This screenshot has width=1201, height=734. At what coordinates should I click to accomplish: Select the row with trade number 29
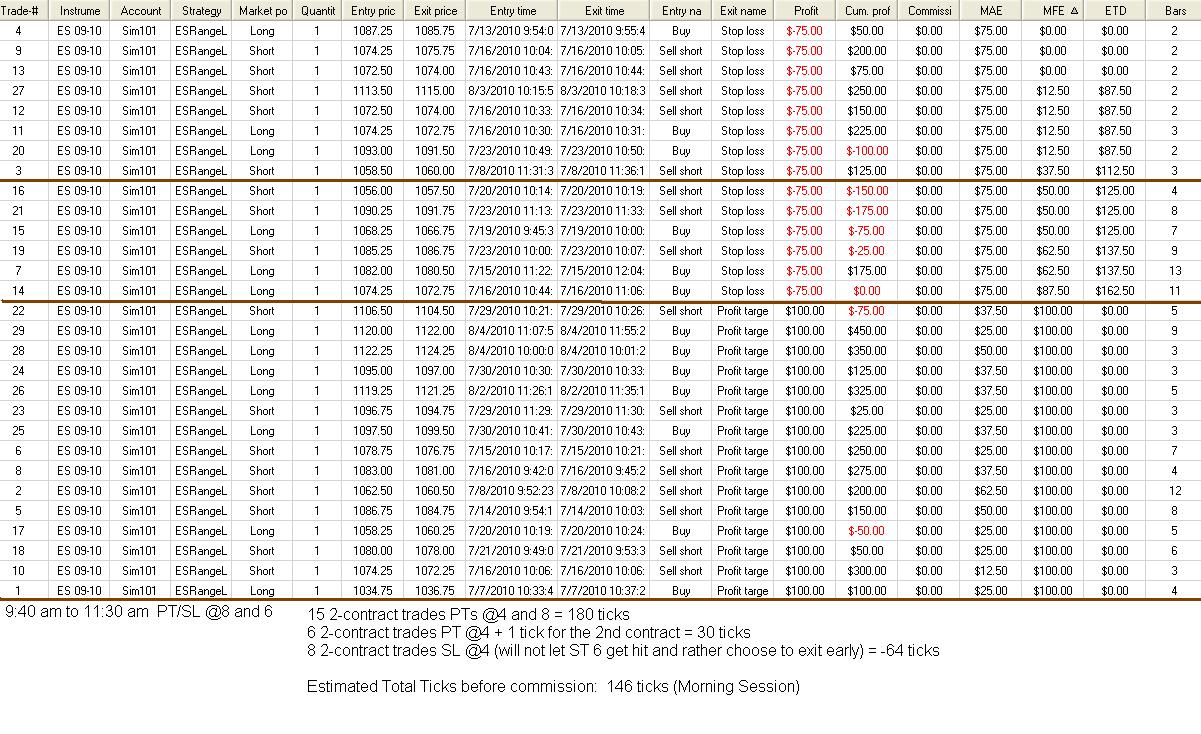click(600, 331)
